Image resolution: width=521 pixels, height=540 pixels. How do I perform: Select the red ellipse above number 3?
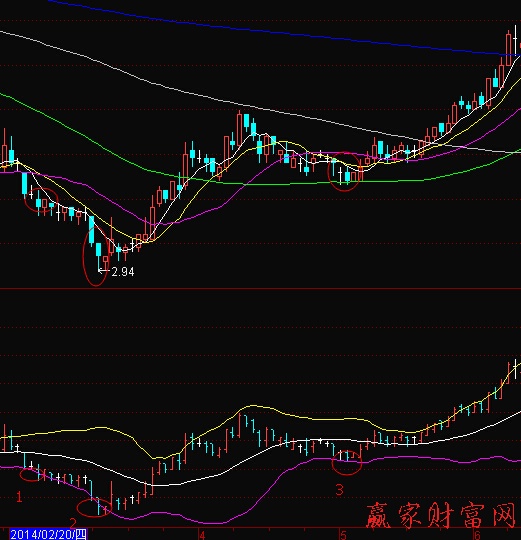click(347, 463)
